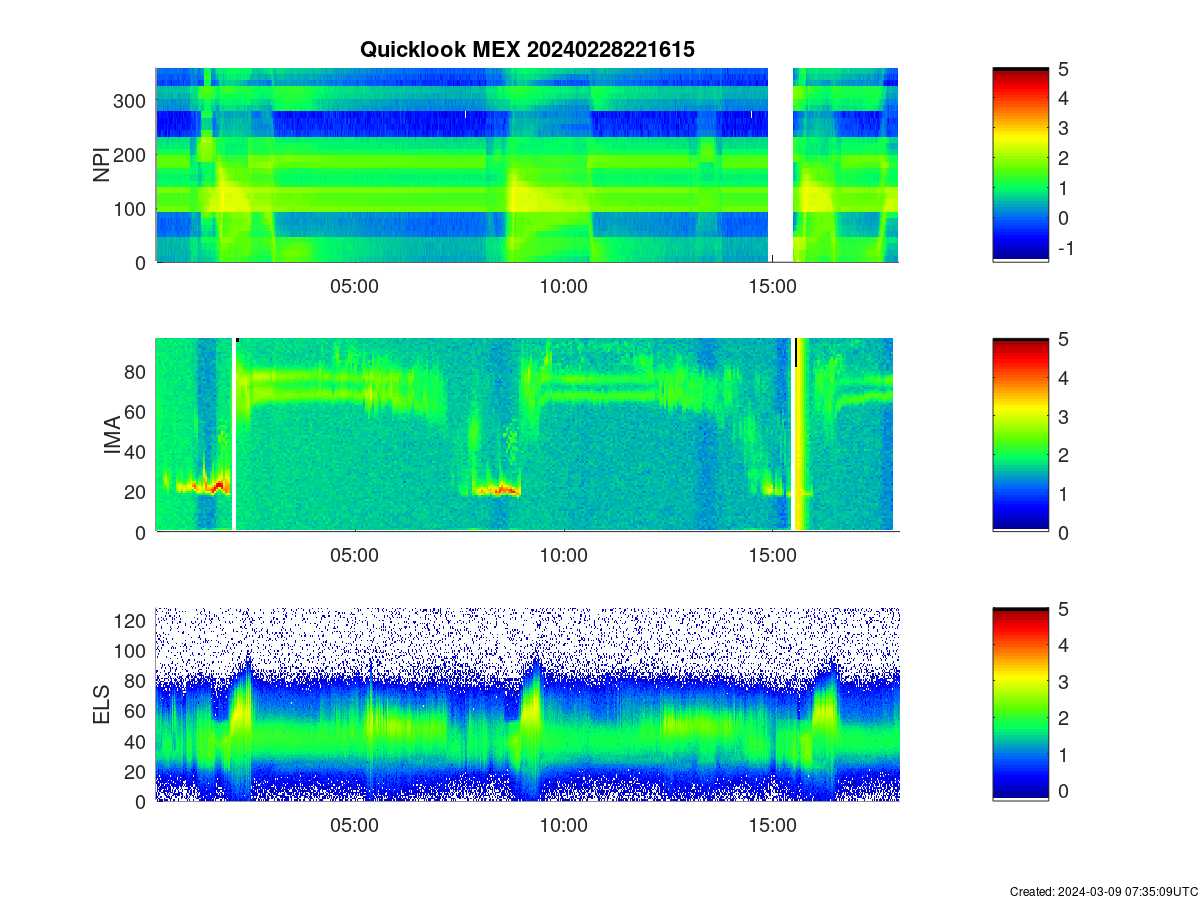Click the 20 tick on IMA axis
The image size is (1200, 900).
click(137, 492)
